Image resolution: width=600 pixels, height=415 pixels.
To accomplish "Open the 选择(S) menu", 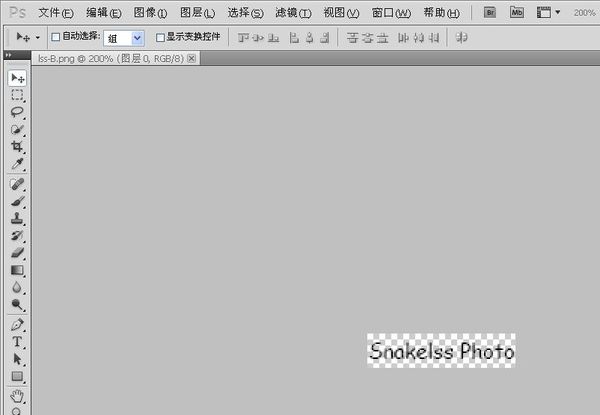I will (x=245, y=13).
